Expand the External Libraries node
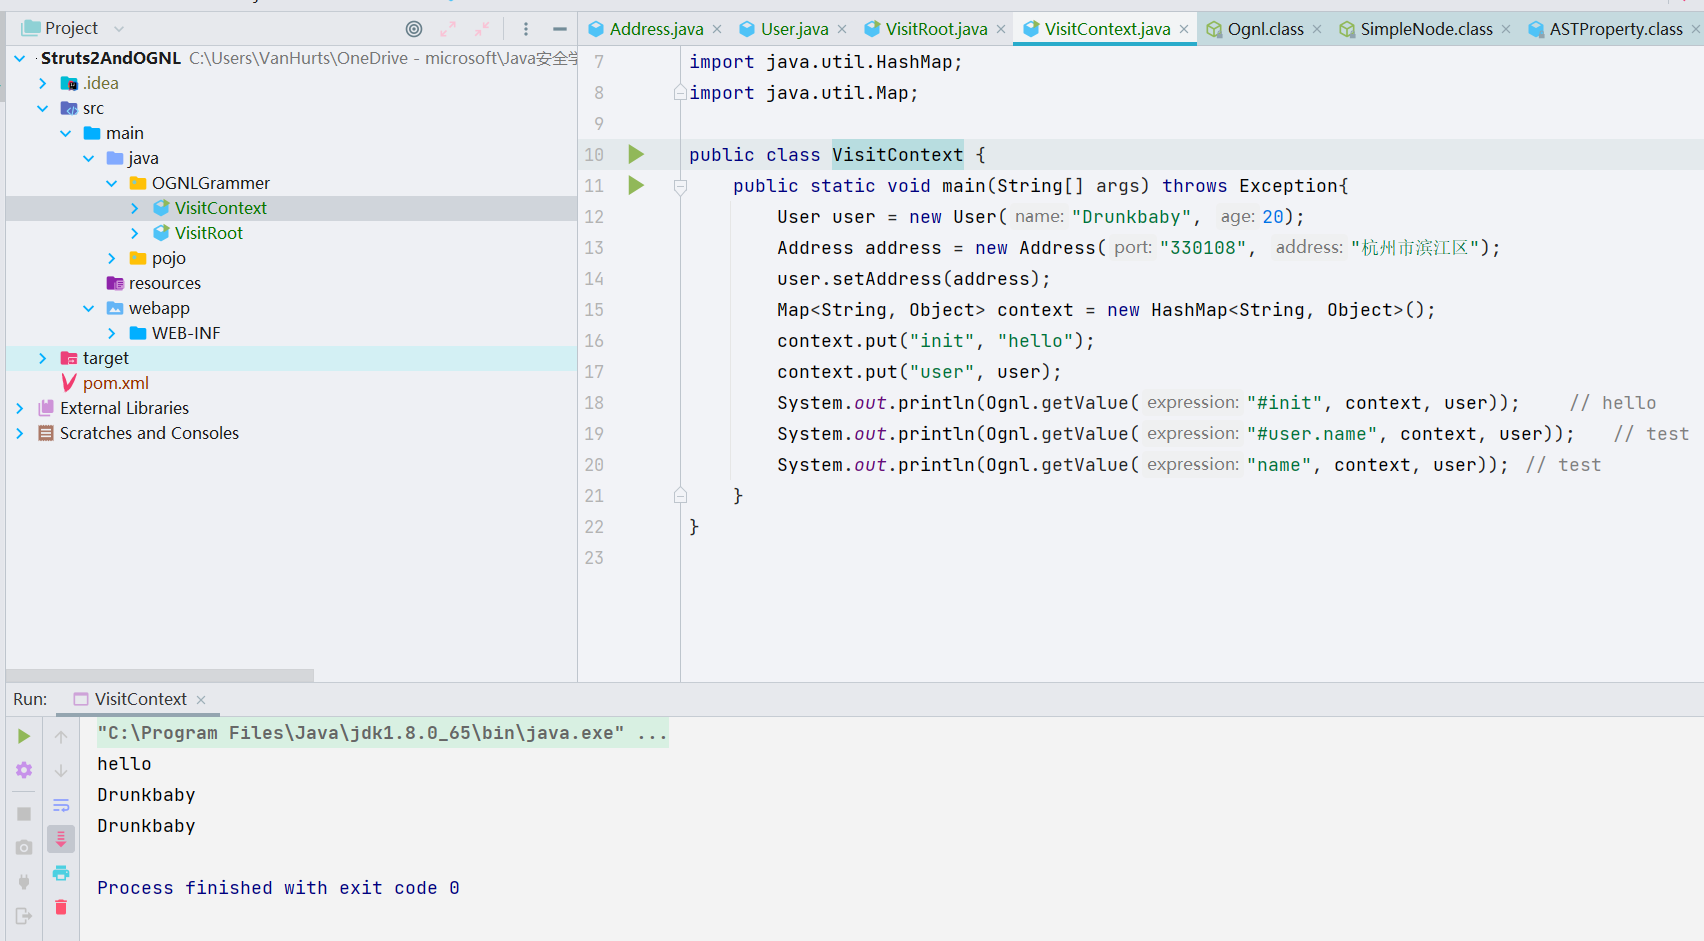The height and width of the screenshot is (941, 1704). (x=20, y=408)
